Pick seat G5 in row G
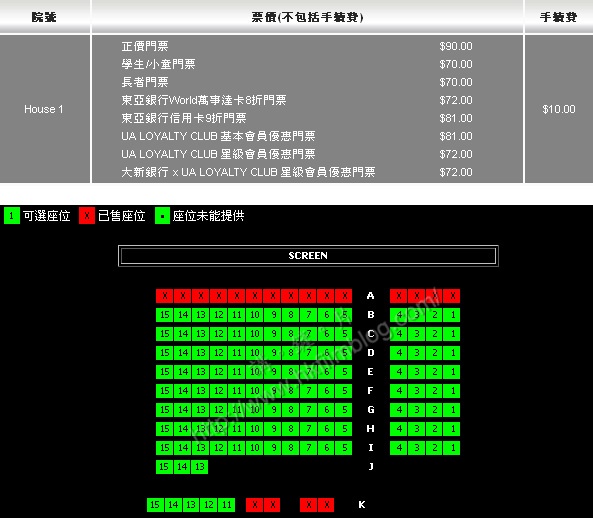 point(344,409)
